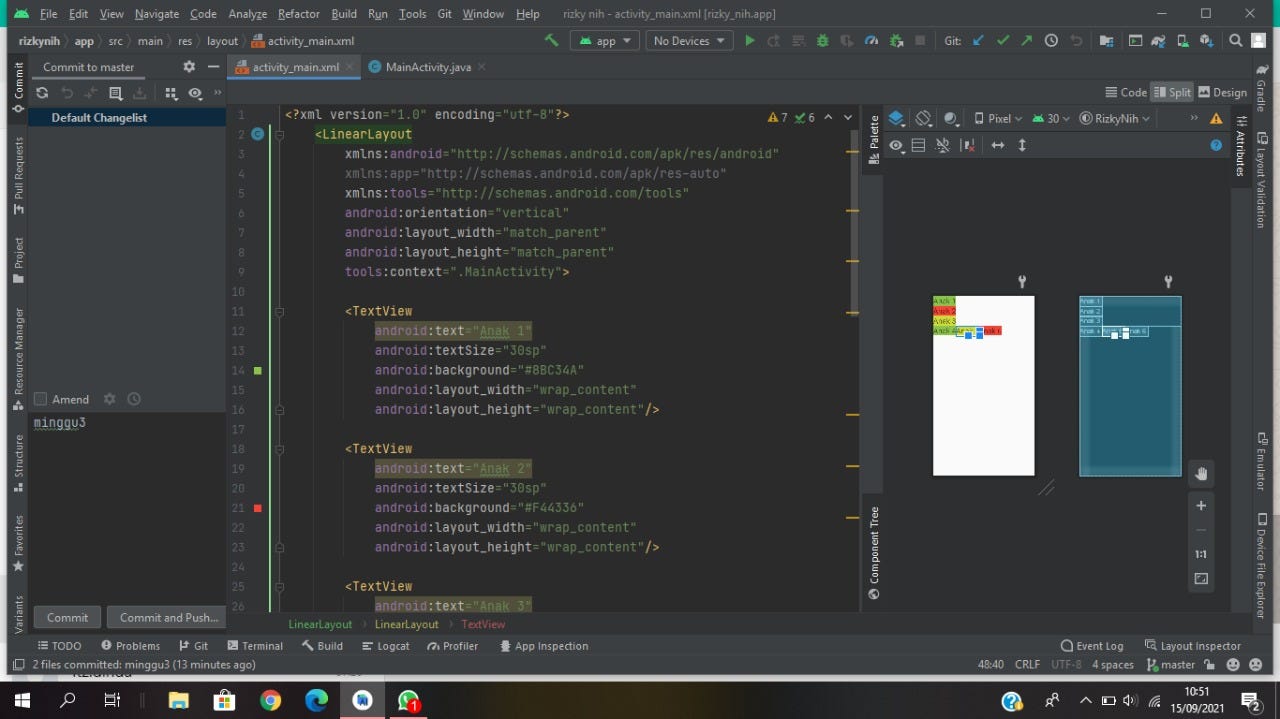
Task: Click the green #8BC34A color preview in gutter
Action: tap(258, 369)
